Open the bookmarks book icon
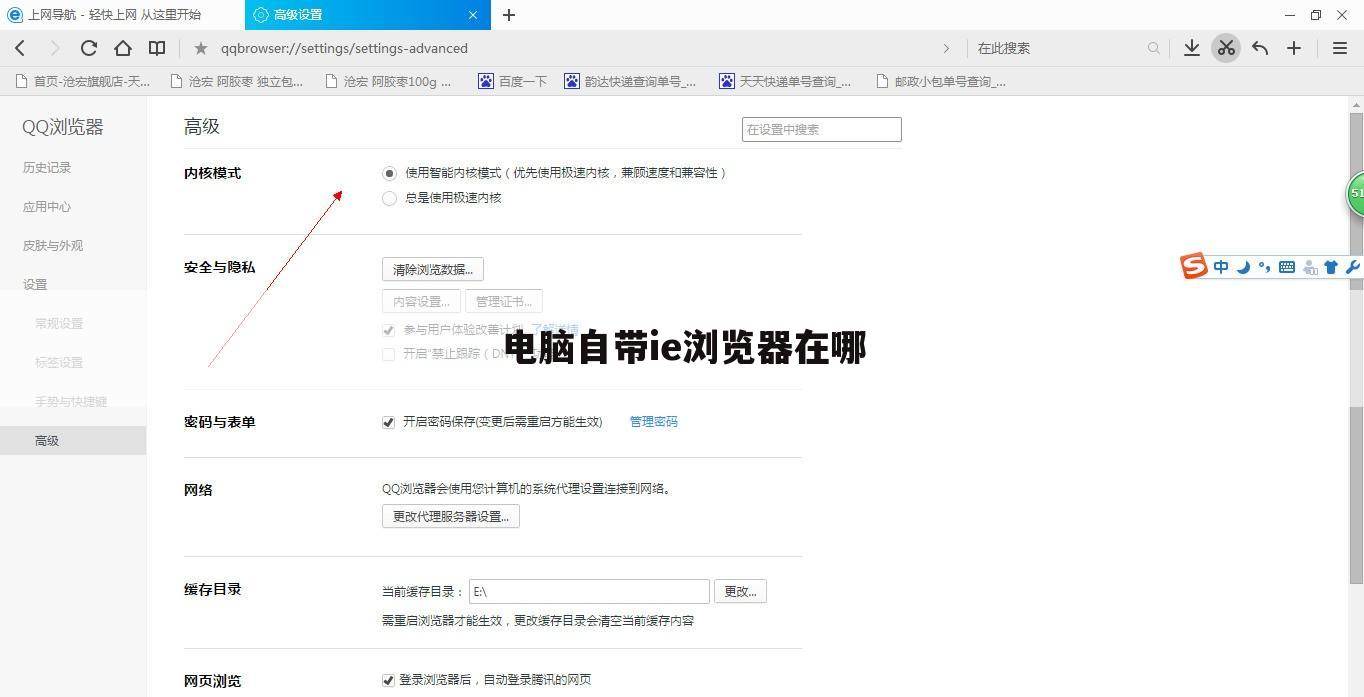 click(157, 48)
